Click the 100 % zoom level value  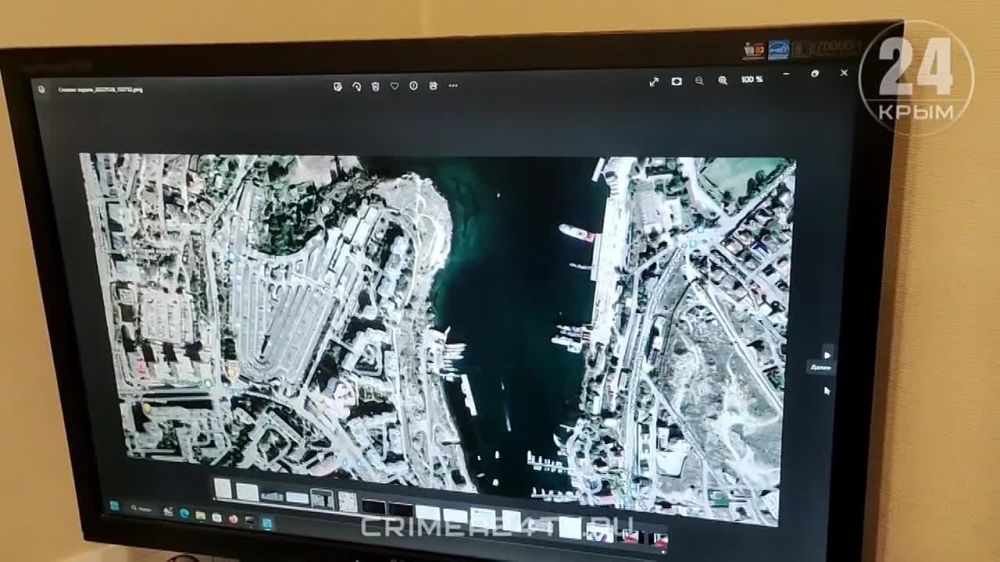click(x=752, y=80)
